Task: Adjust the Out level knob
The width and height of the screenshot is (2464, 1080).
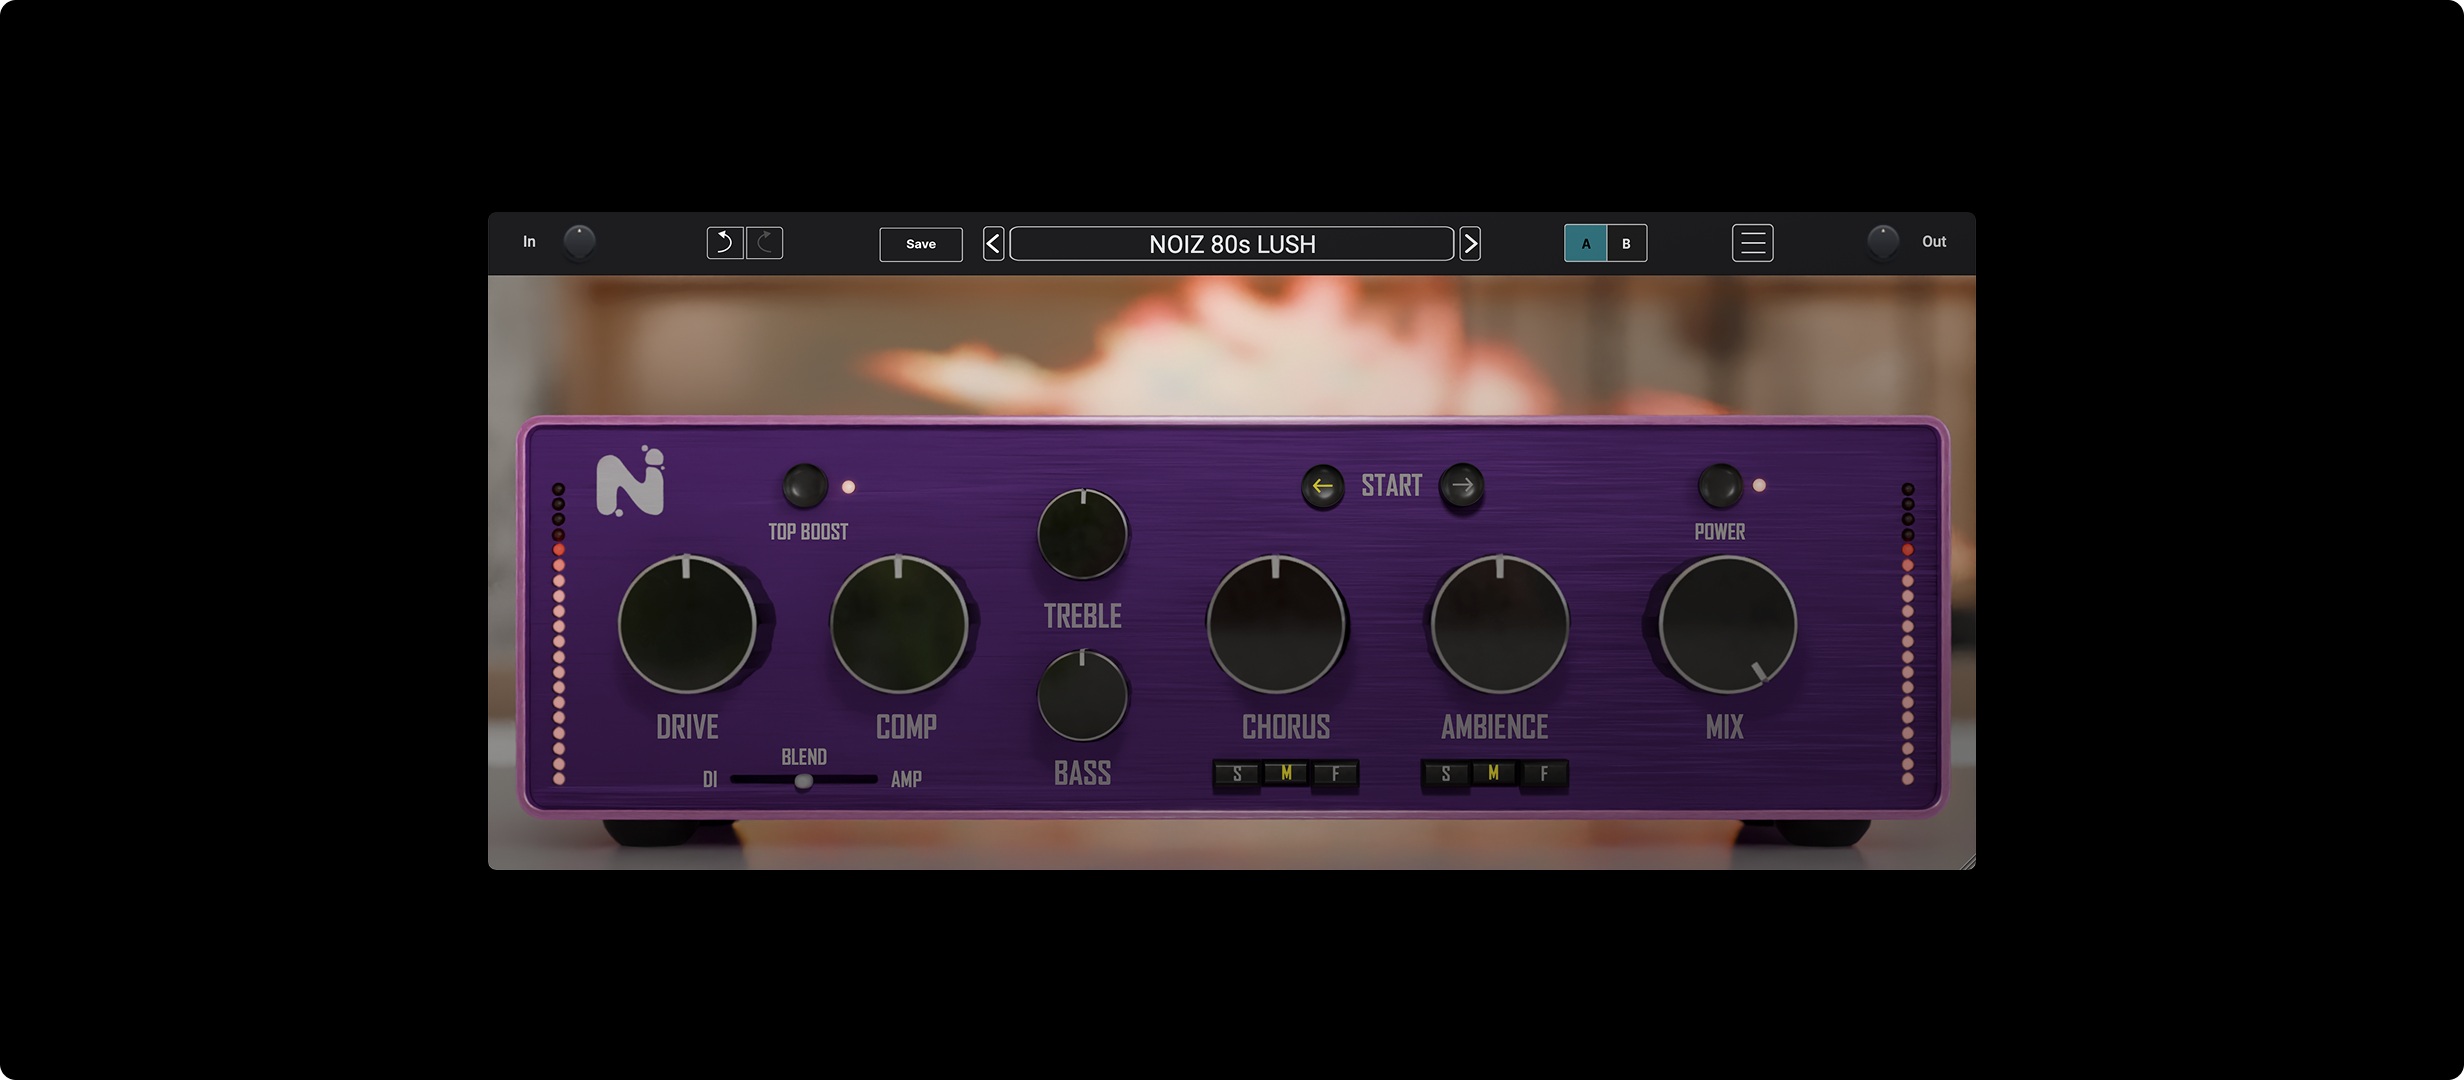Action: click(x=1884, y=241)
